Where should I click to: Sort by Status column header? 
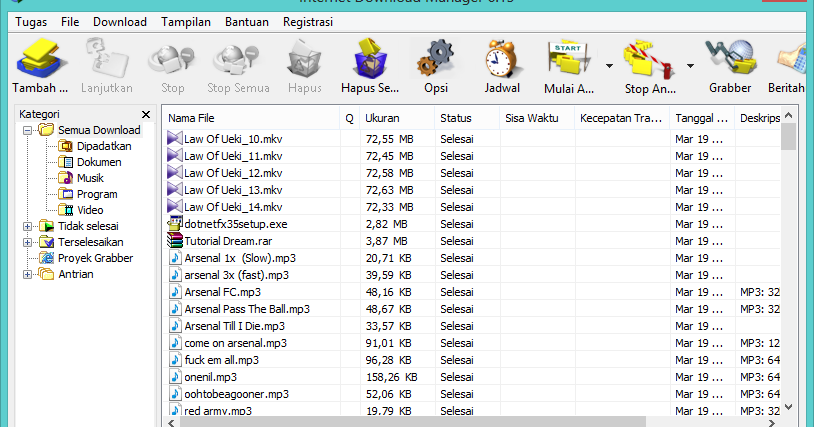[x=467, y=118]
